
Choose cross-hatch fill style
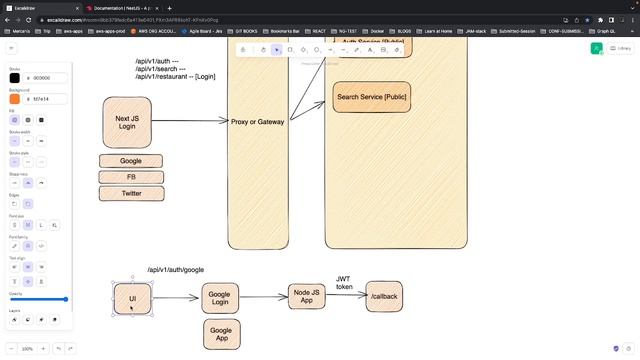coord(28,120)
